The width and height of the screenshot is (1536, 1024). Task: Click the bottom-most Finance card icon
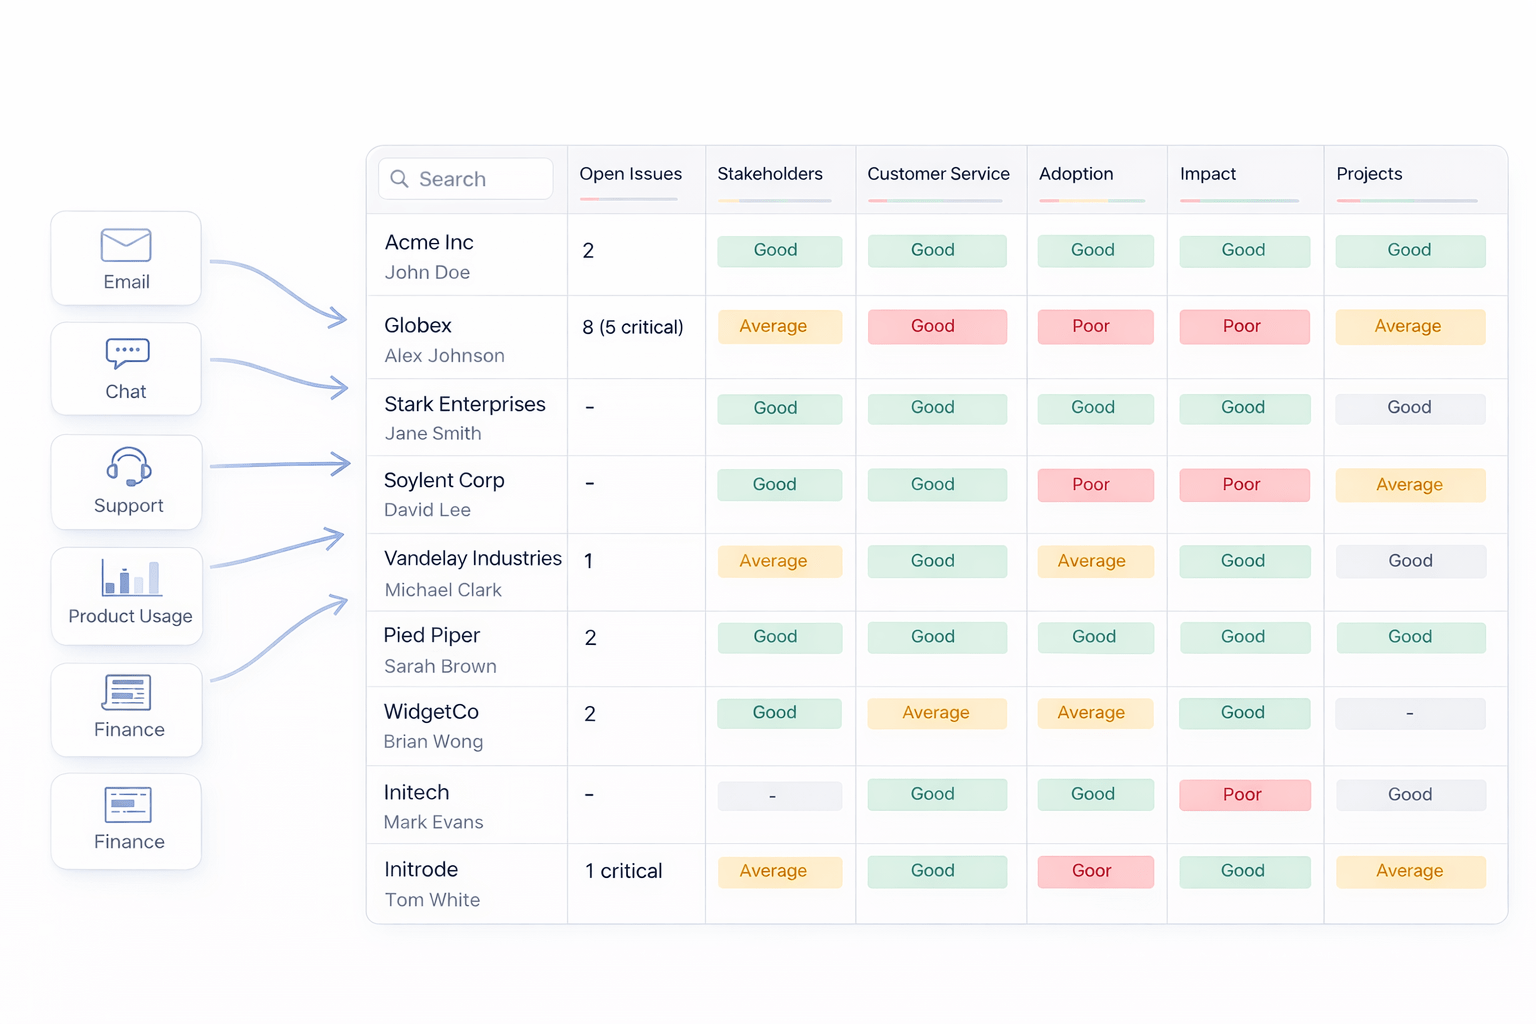[128, 805]
